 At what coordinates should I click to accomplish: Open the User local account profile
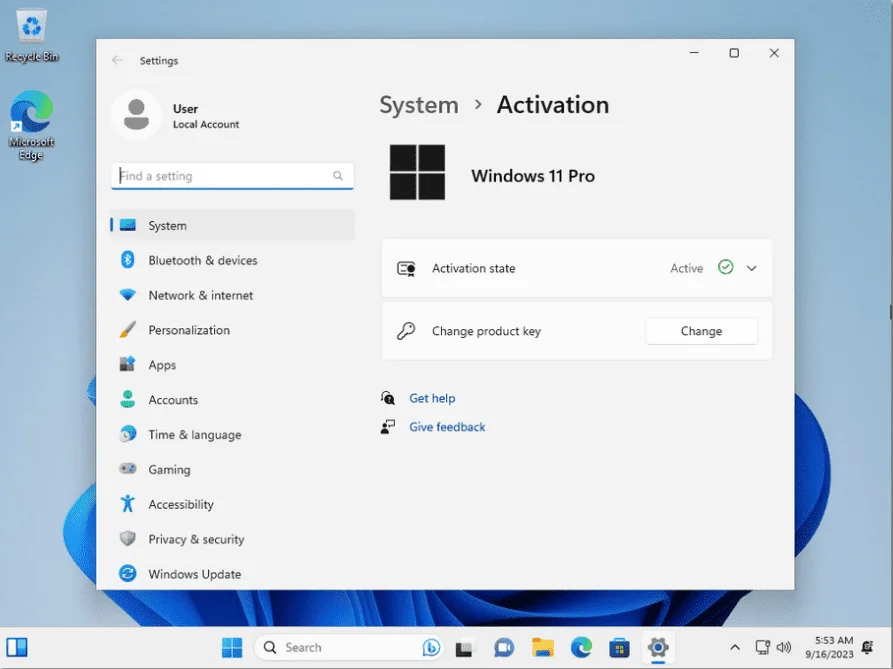tap(177, 116)
